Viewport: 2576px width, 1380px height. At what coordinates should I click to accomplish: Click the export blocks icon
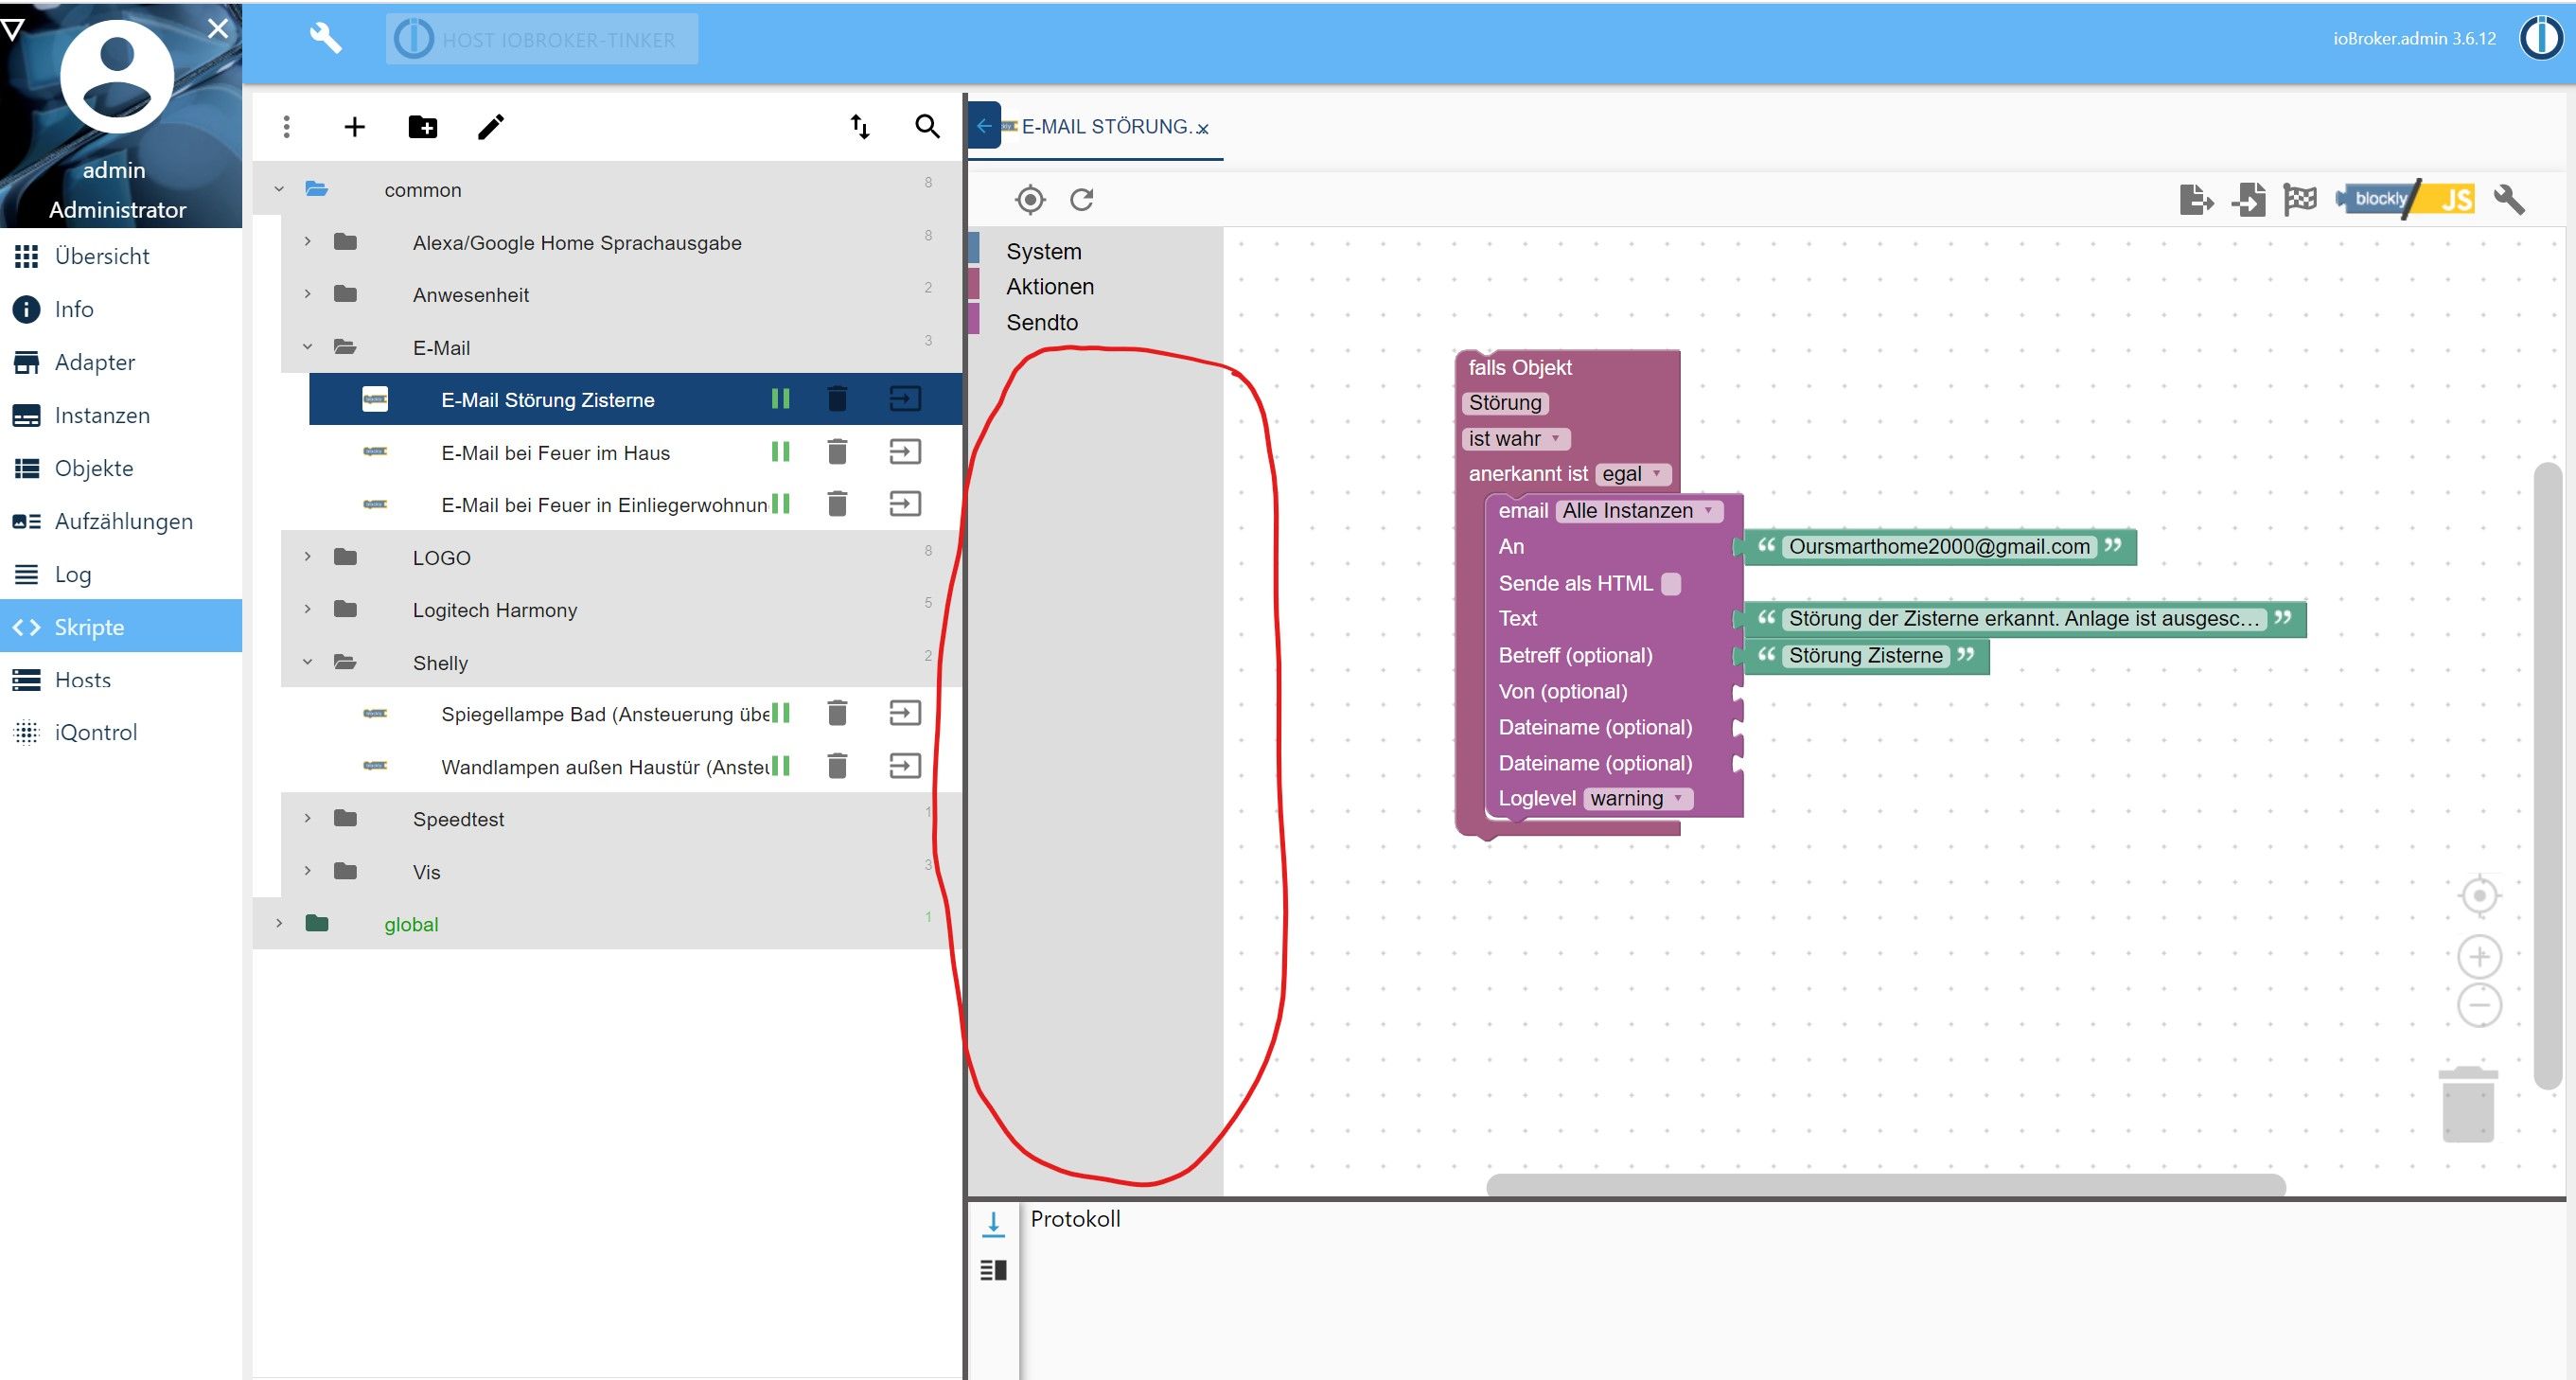click(x=2195, y=200)
